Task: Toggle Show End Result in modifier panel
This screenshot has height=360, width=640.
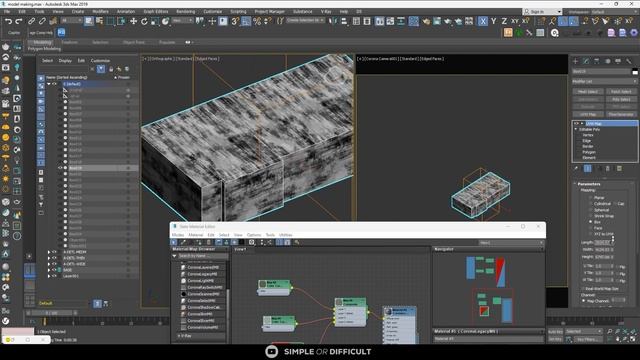Action: tap(587, 168)
